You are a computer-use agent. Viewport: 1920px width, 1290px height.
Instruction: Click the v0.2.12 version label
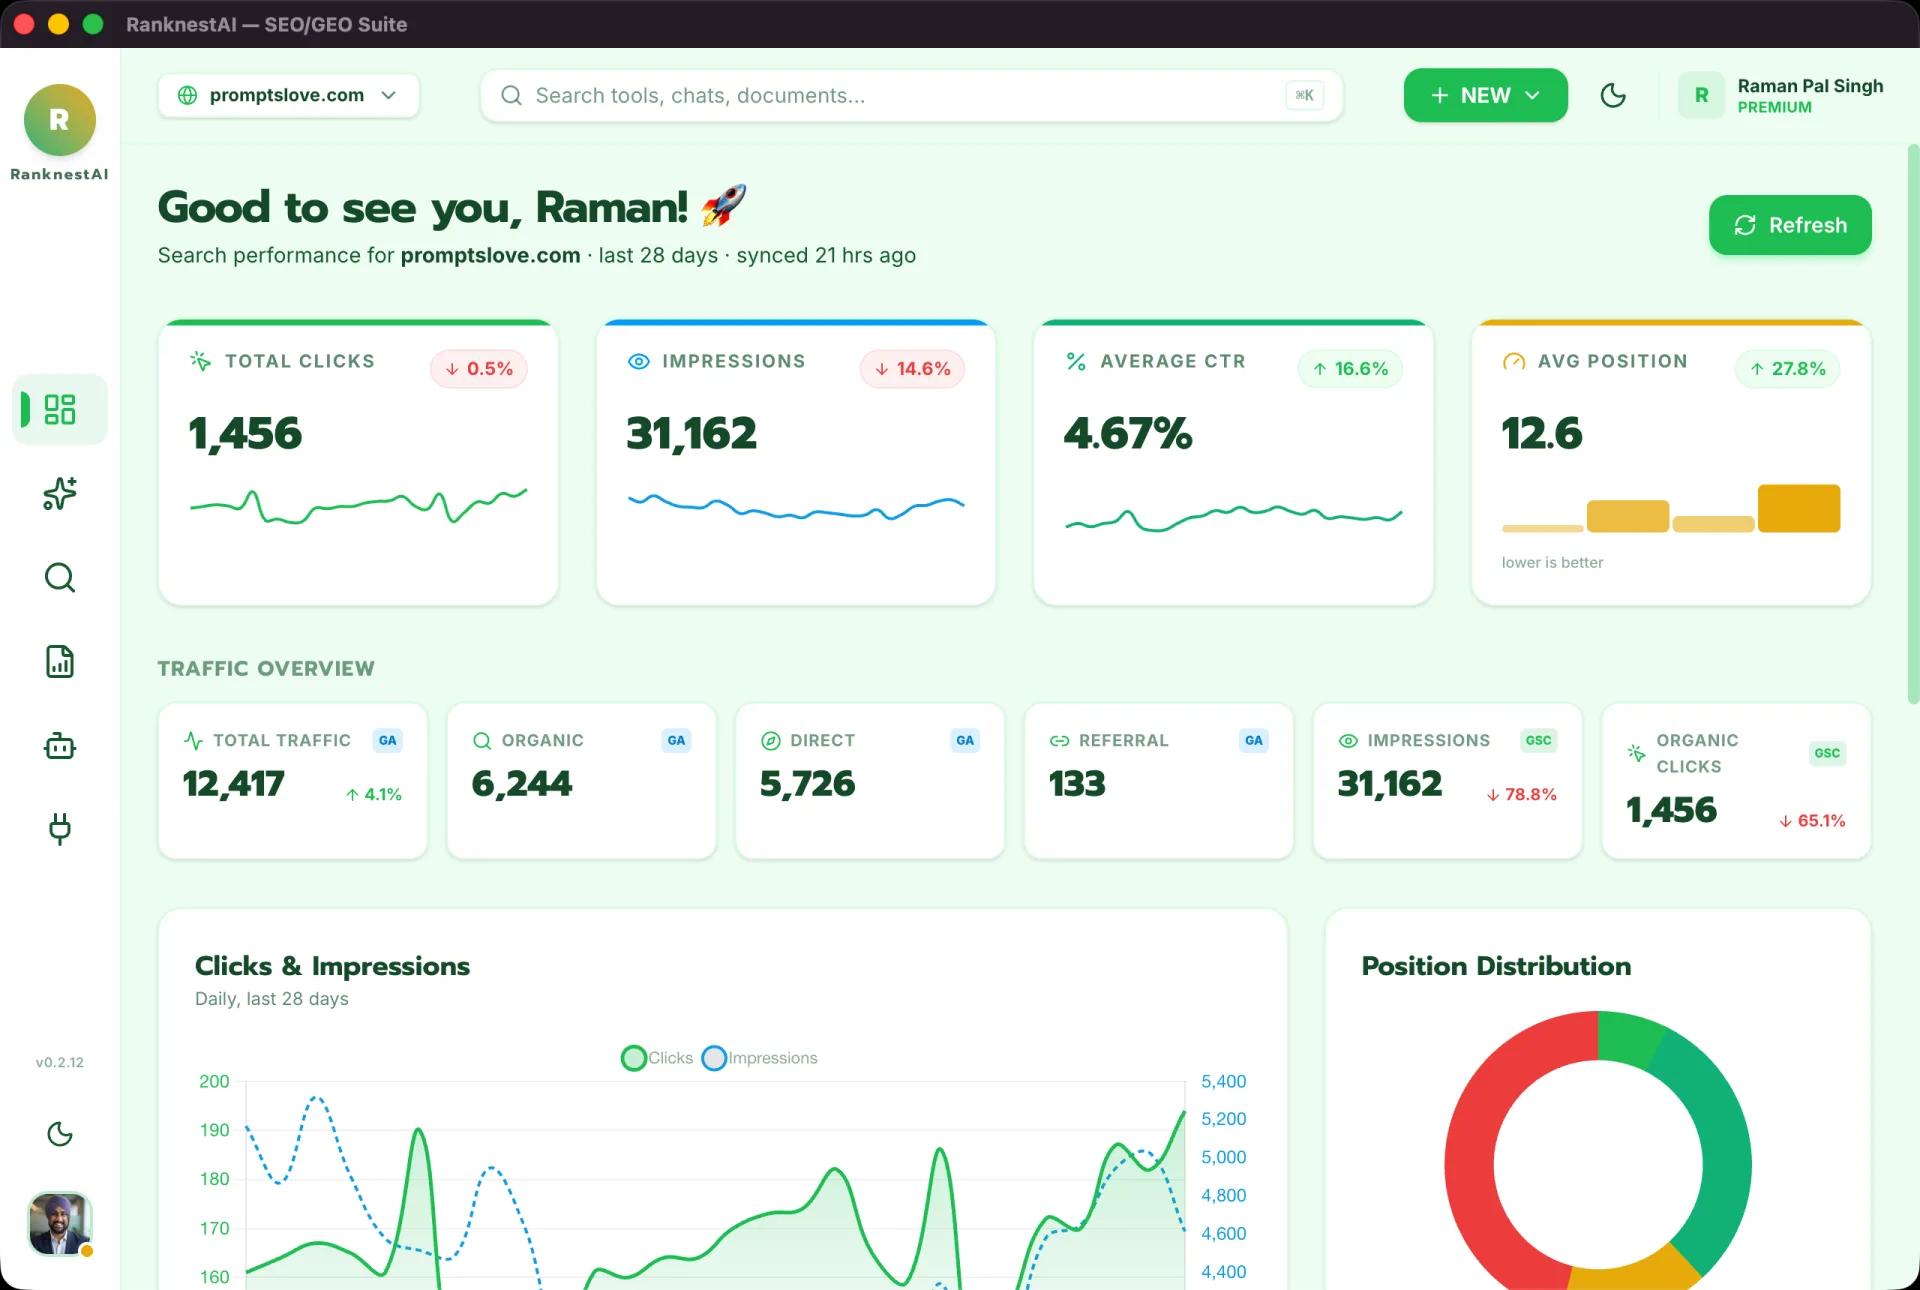pyautogui.click(x=60, y=1062)
